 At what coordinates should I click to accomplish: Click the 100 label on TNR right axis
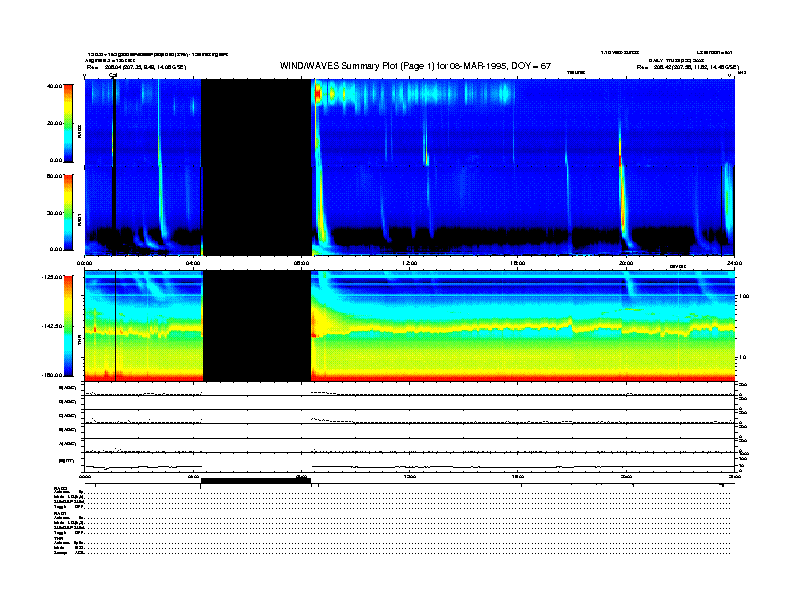click(x=744, y=296)
